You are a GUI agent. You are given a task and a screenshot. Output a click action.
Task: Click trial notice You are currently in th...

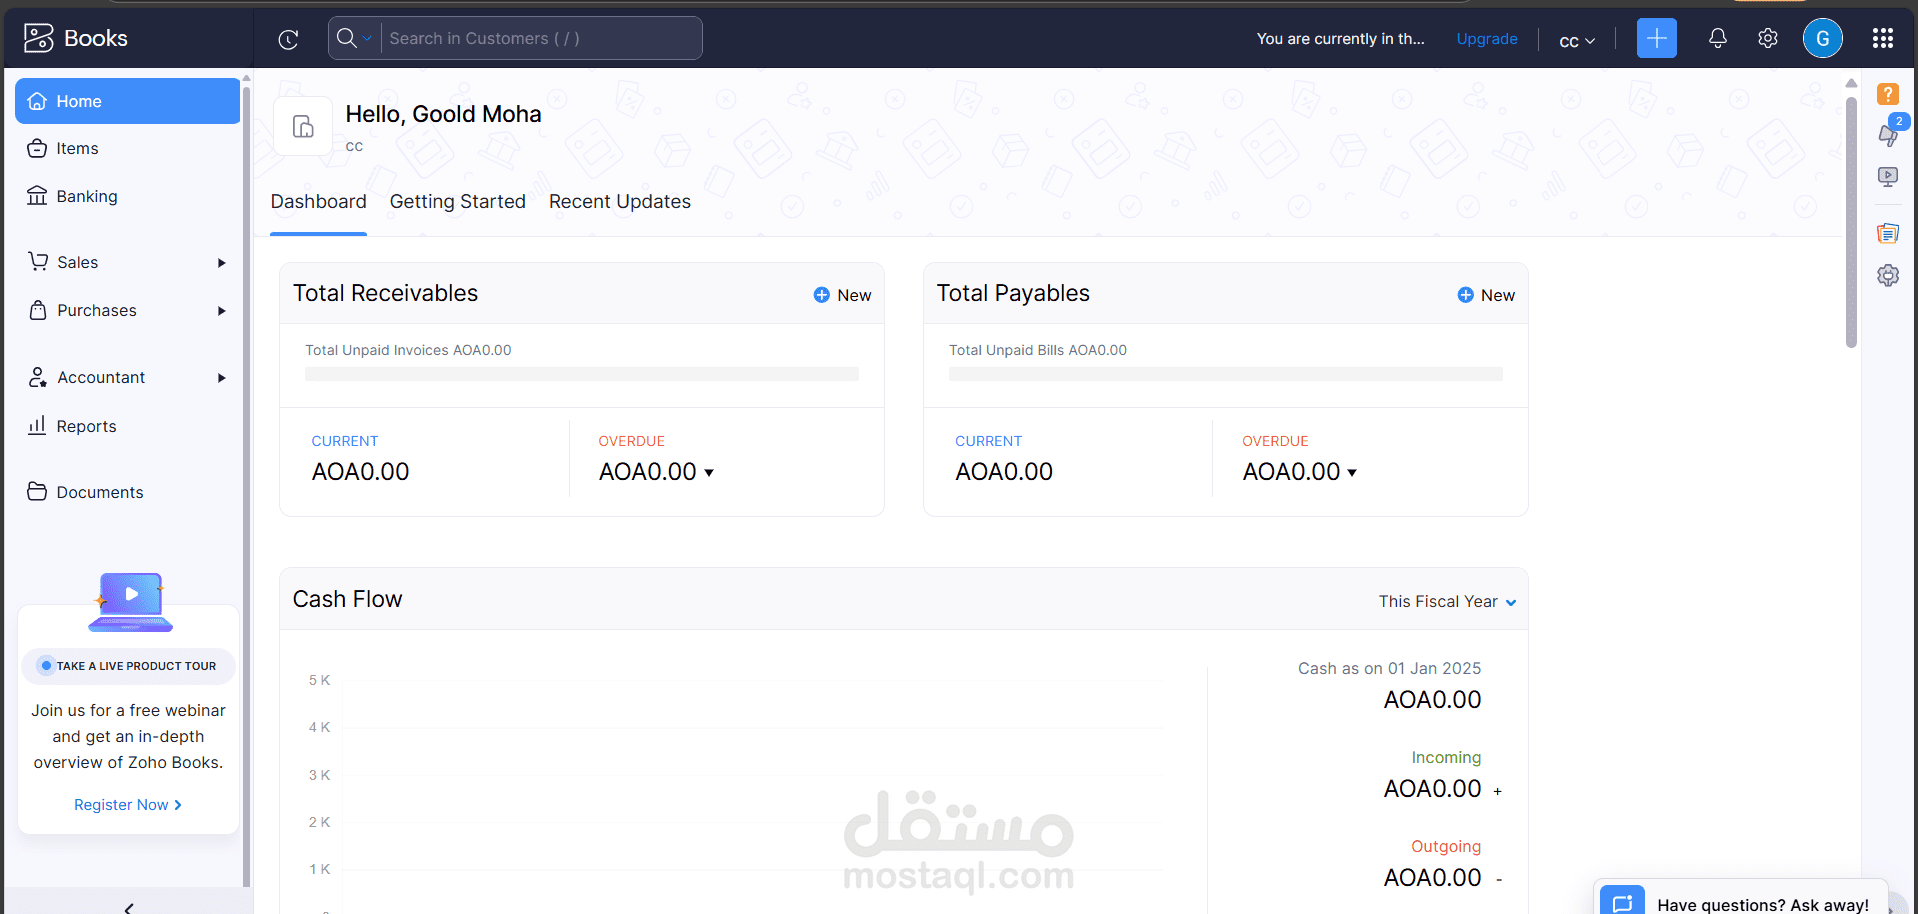(1340, 39)
